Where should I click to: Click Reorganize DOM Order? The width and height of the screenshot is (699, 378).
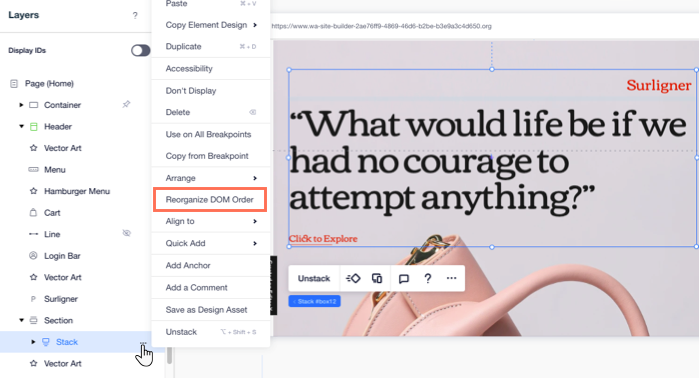click(210, 199)
